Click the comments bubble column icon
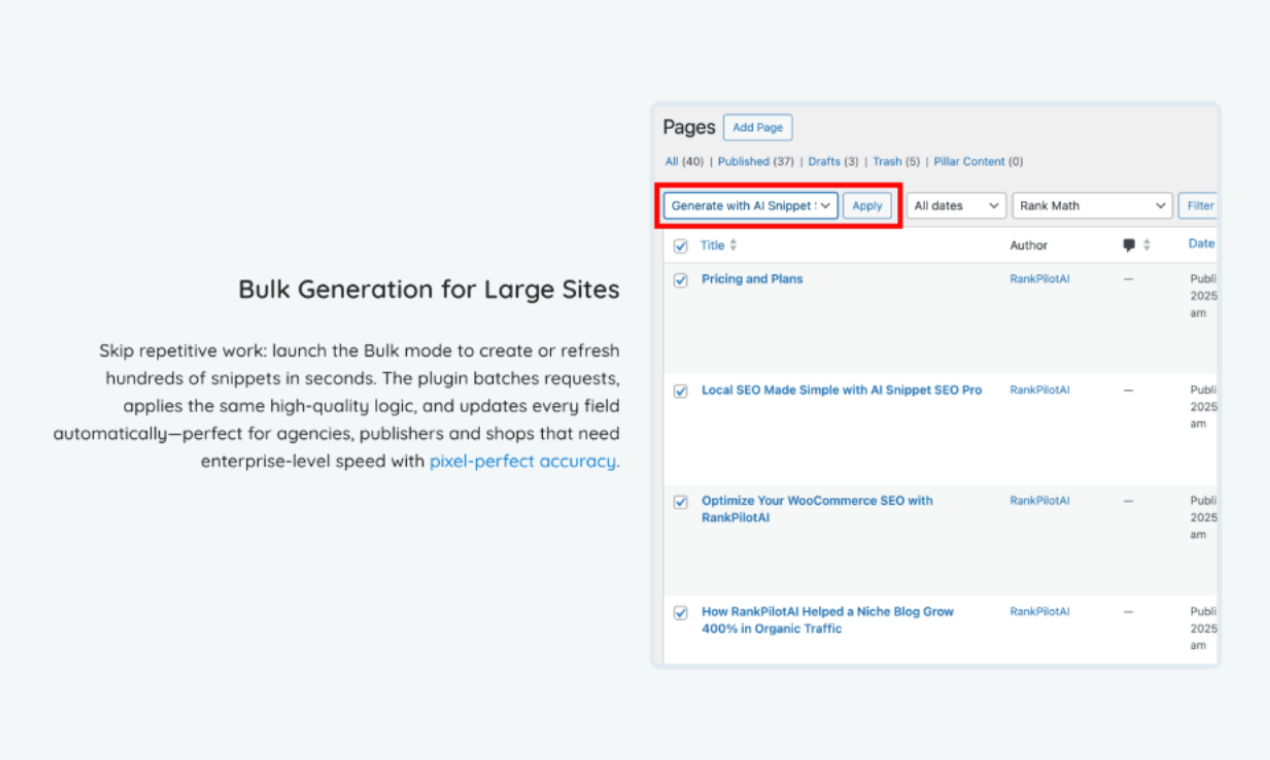Image resolution: width=1270 pixels, height=760 pixels. [x=1129, y=245]
